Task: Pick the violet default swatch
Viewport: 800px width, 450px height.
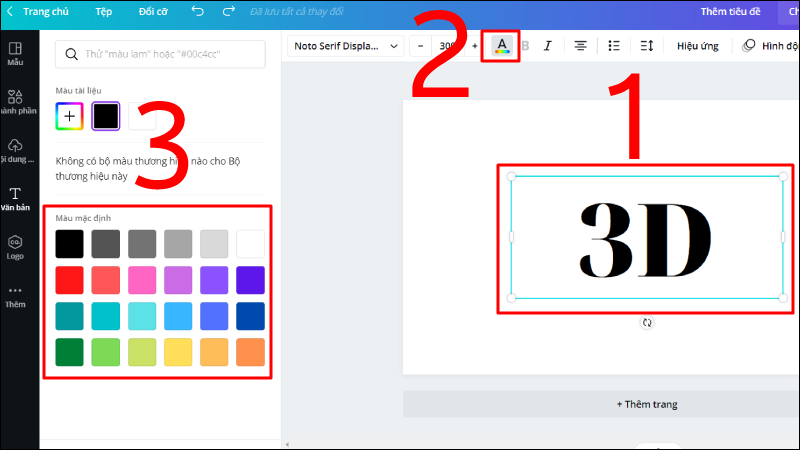Action: tap(214, 280)
